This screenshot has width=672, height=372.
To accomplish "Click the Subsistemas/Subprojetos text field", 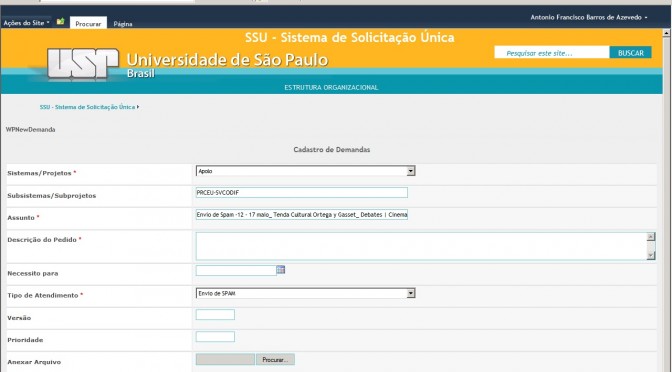I will point(302,192).
